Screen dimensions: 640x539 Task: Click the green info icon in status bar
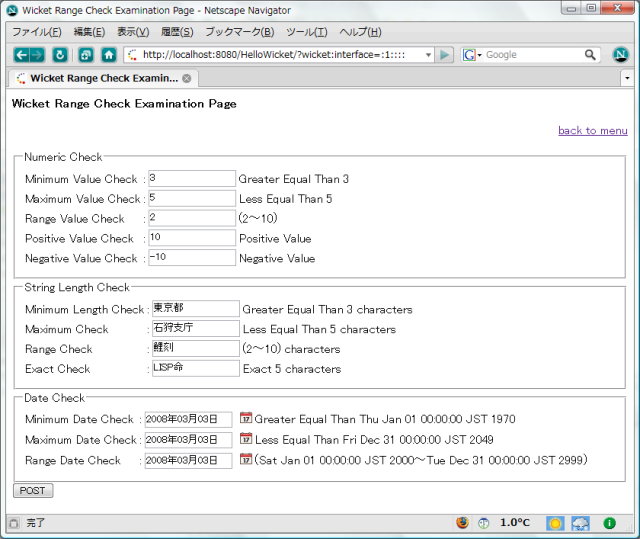coord(609,523)
